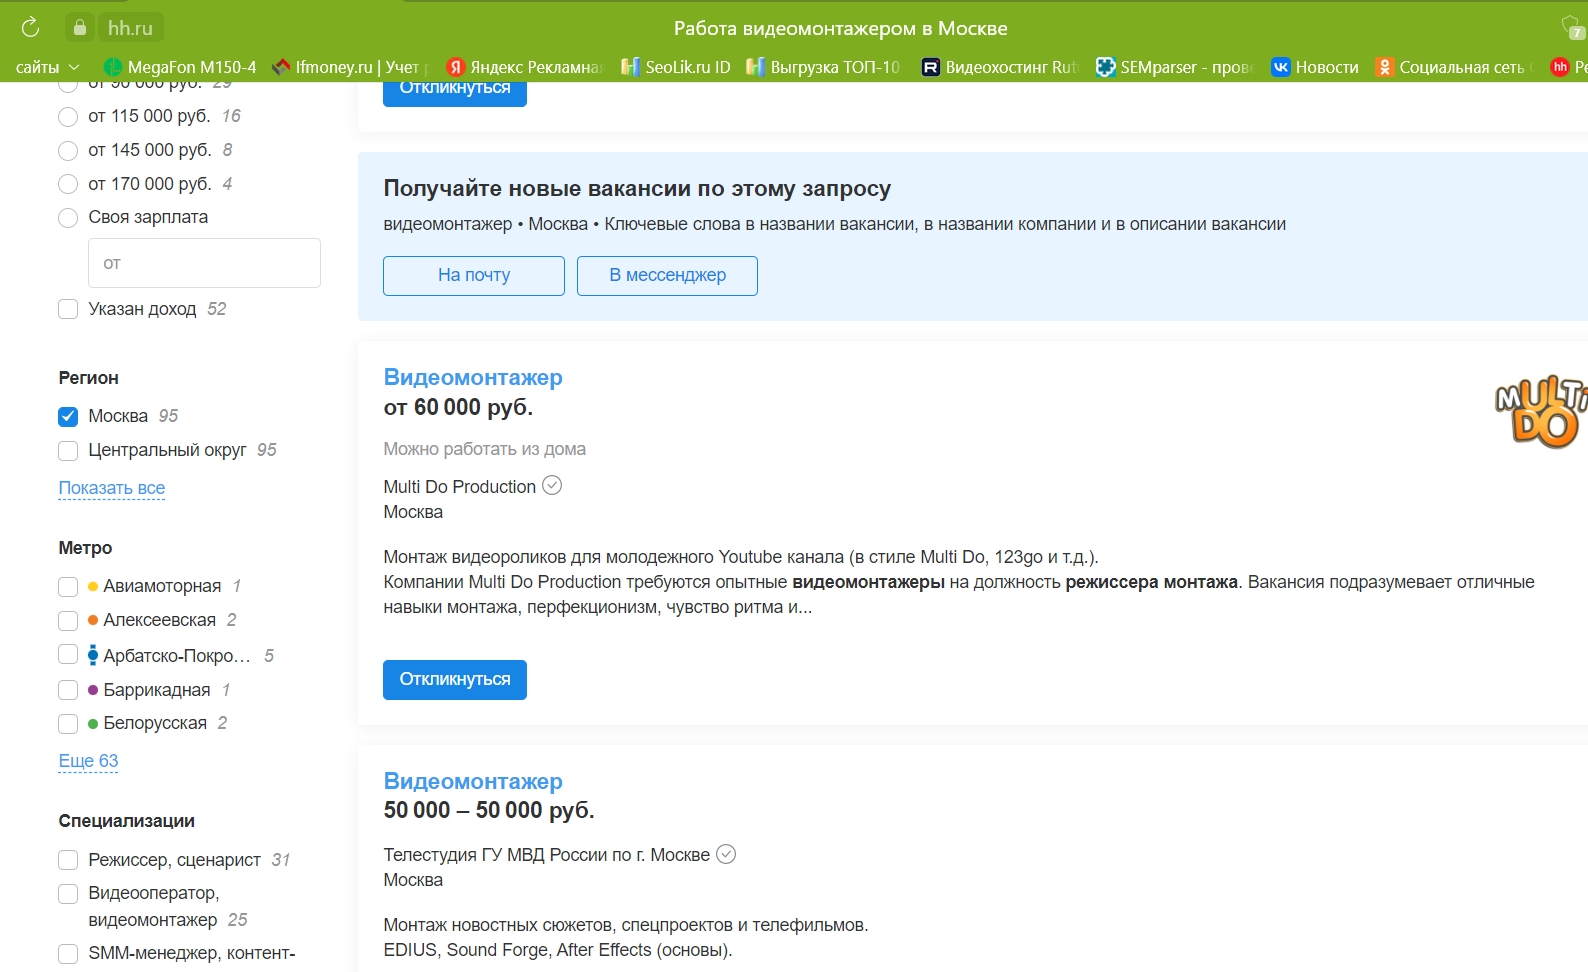Check the Авиамоторная metro station
Screen dimensions: 1588x972
[x=68, y=587]
